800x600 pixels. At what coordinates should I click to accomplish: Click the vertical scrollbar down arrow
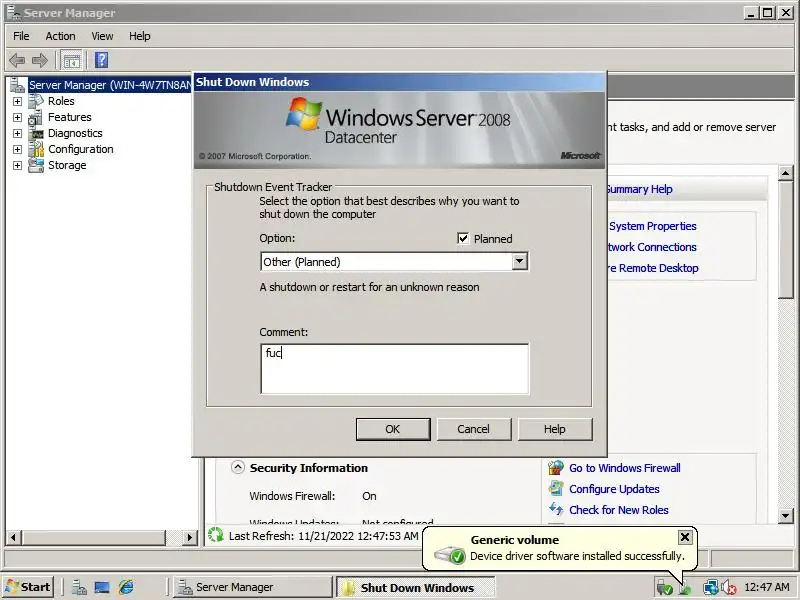pos(786,516)
